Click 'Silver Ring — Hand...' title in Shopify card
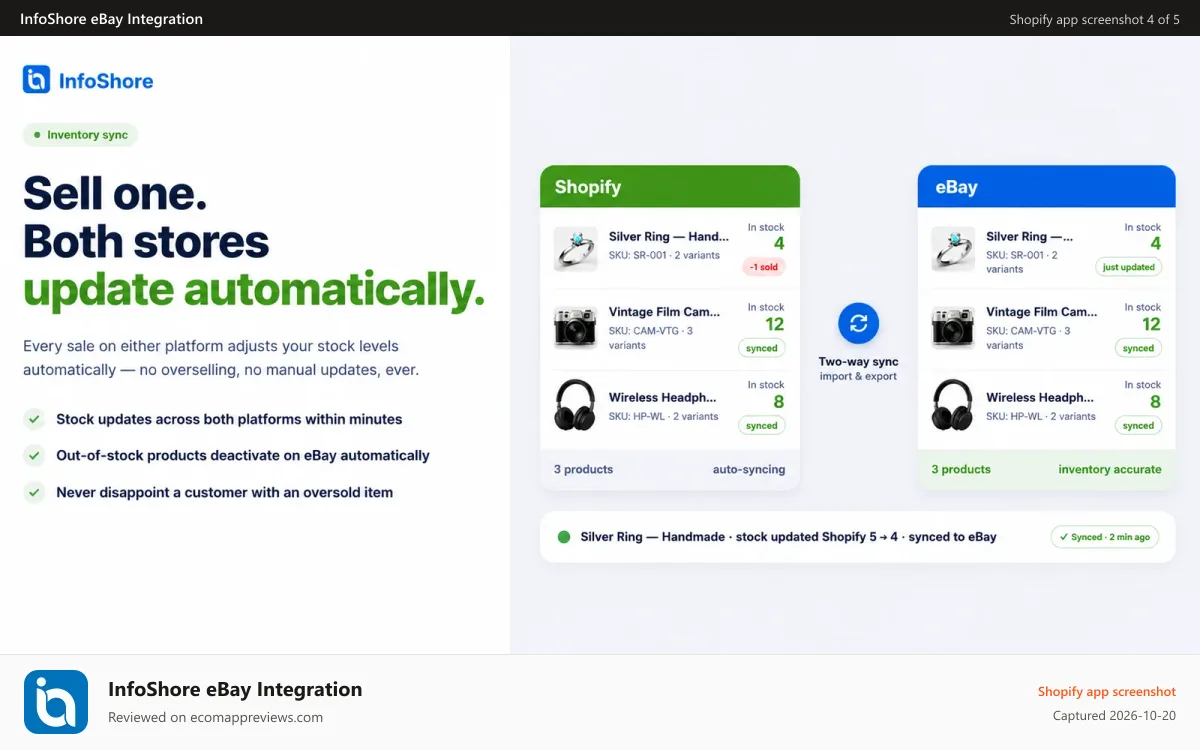Image resolution: width=1200 pixels, height=750 pixels. coord(669,237)
